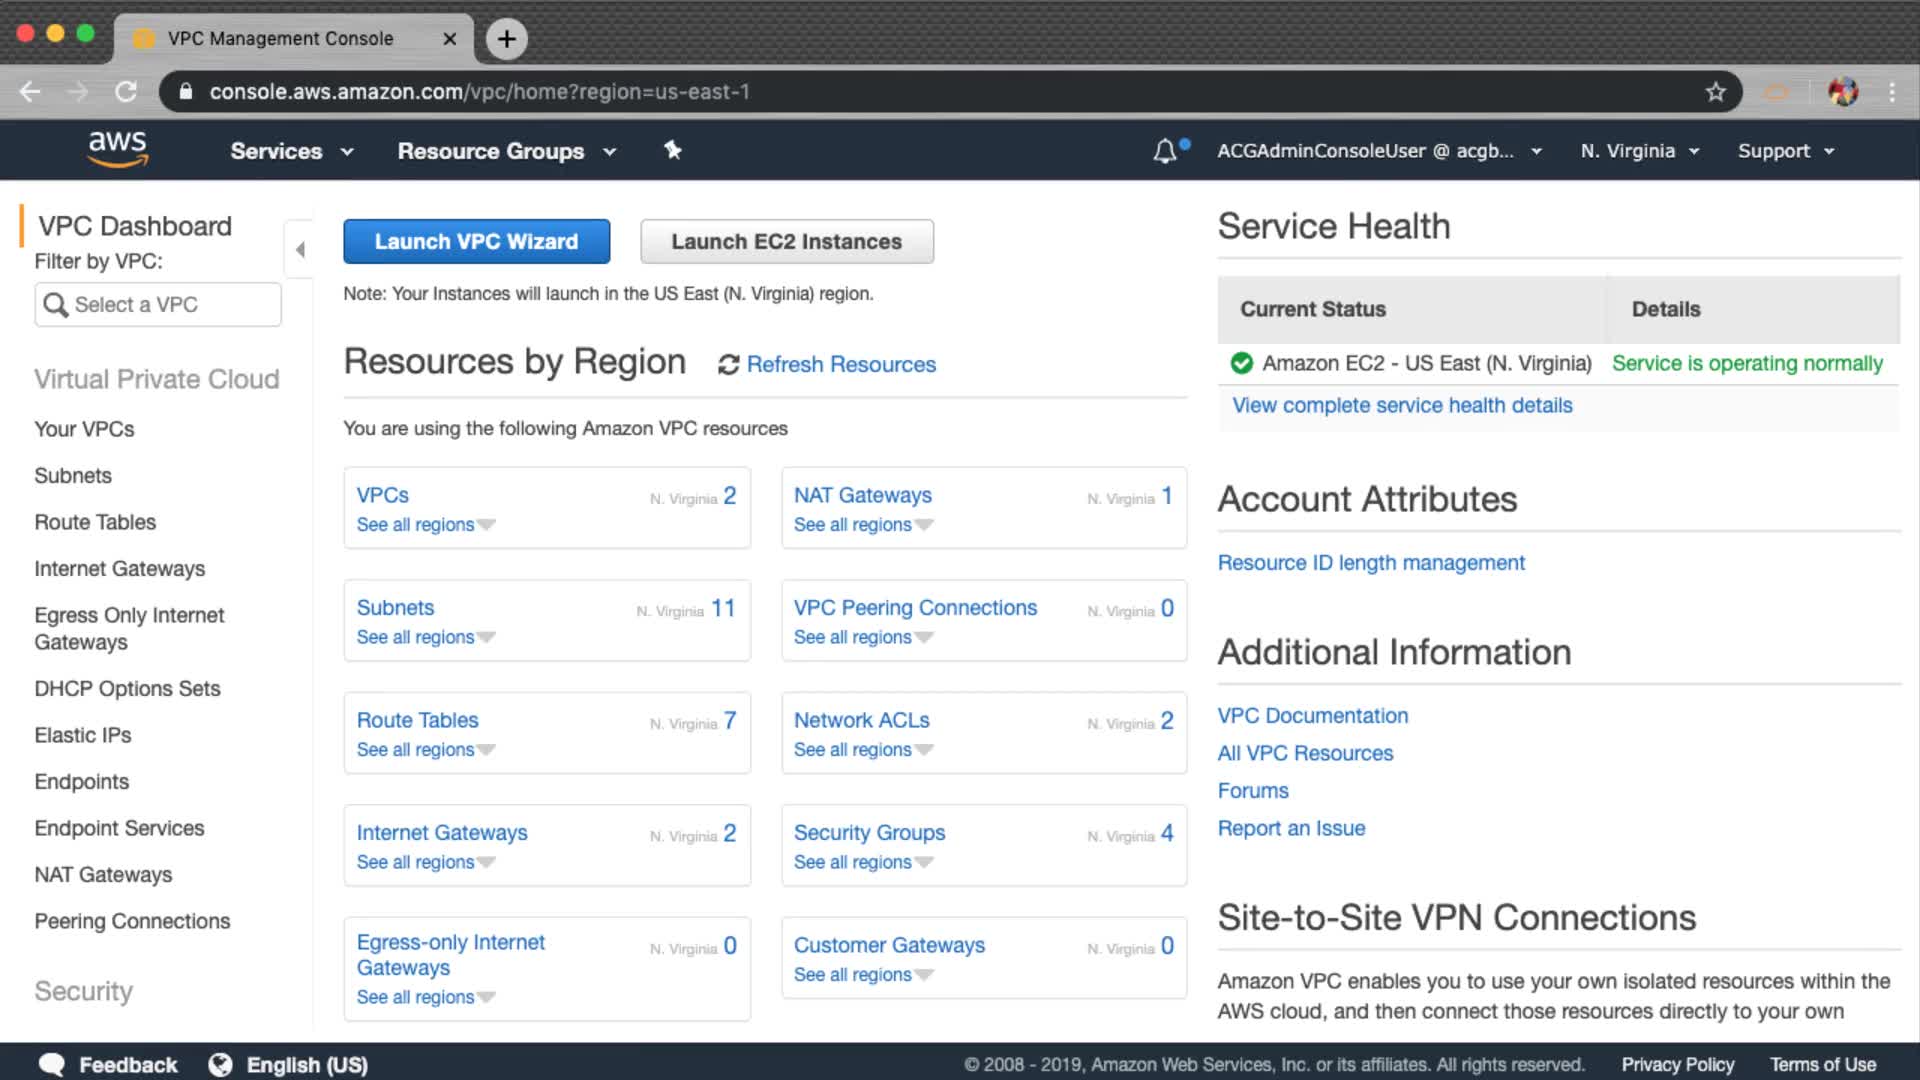Click the Select a VPC filter field

(158, 305)
